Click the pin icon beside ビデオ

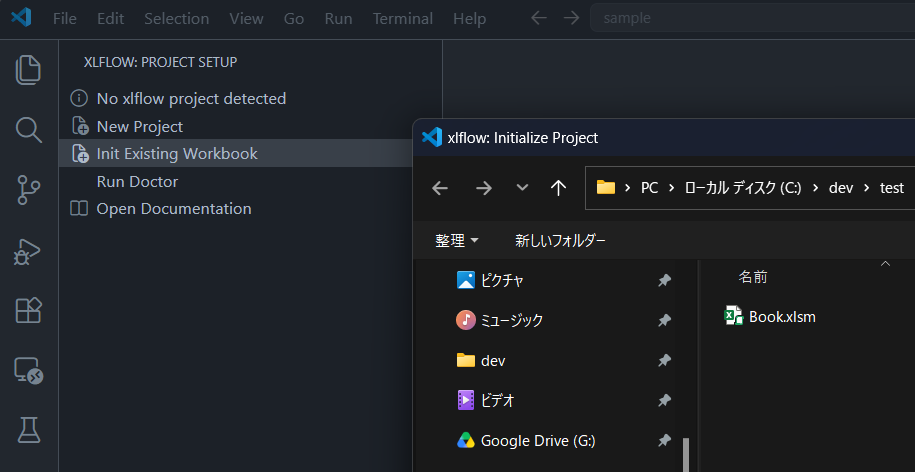coord(664,400)
